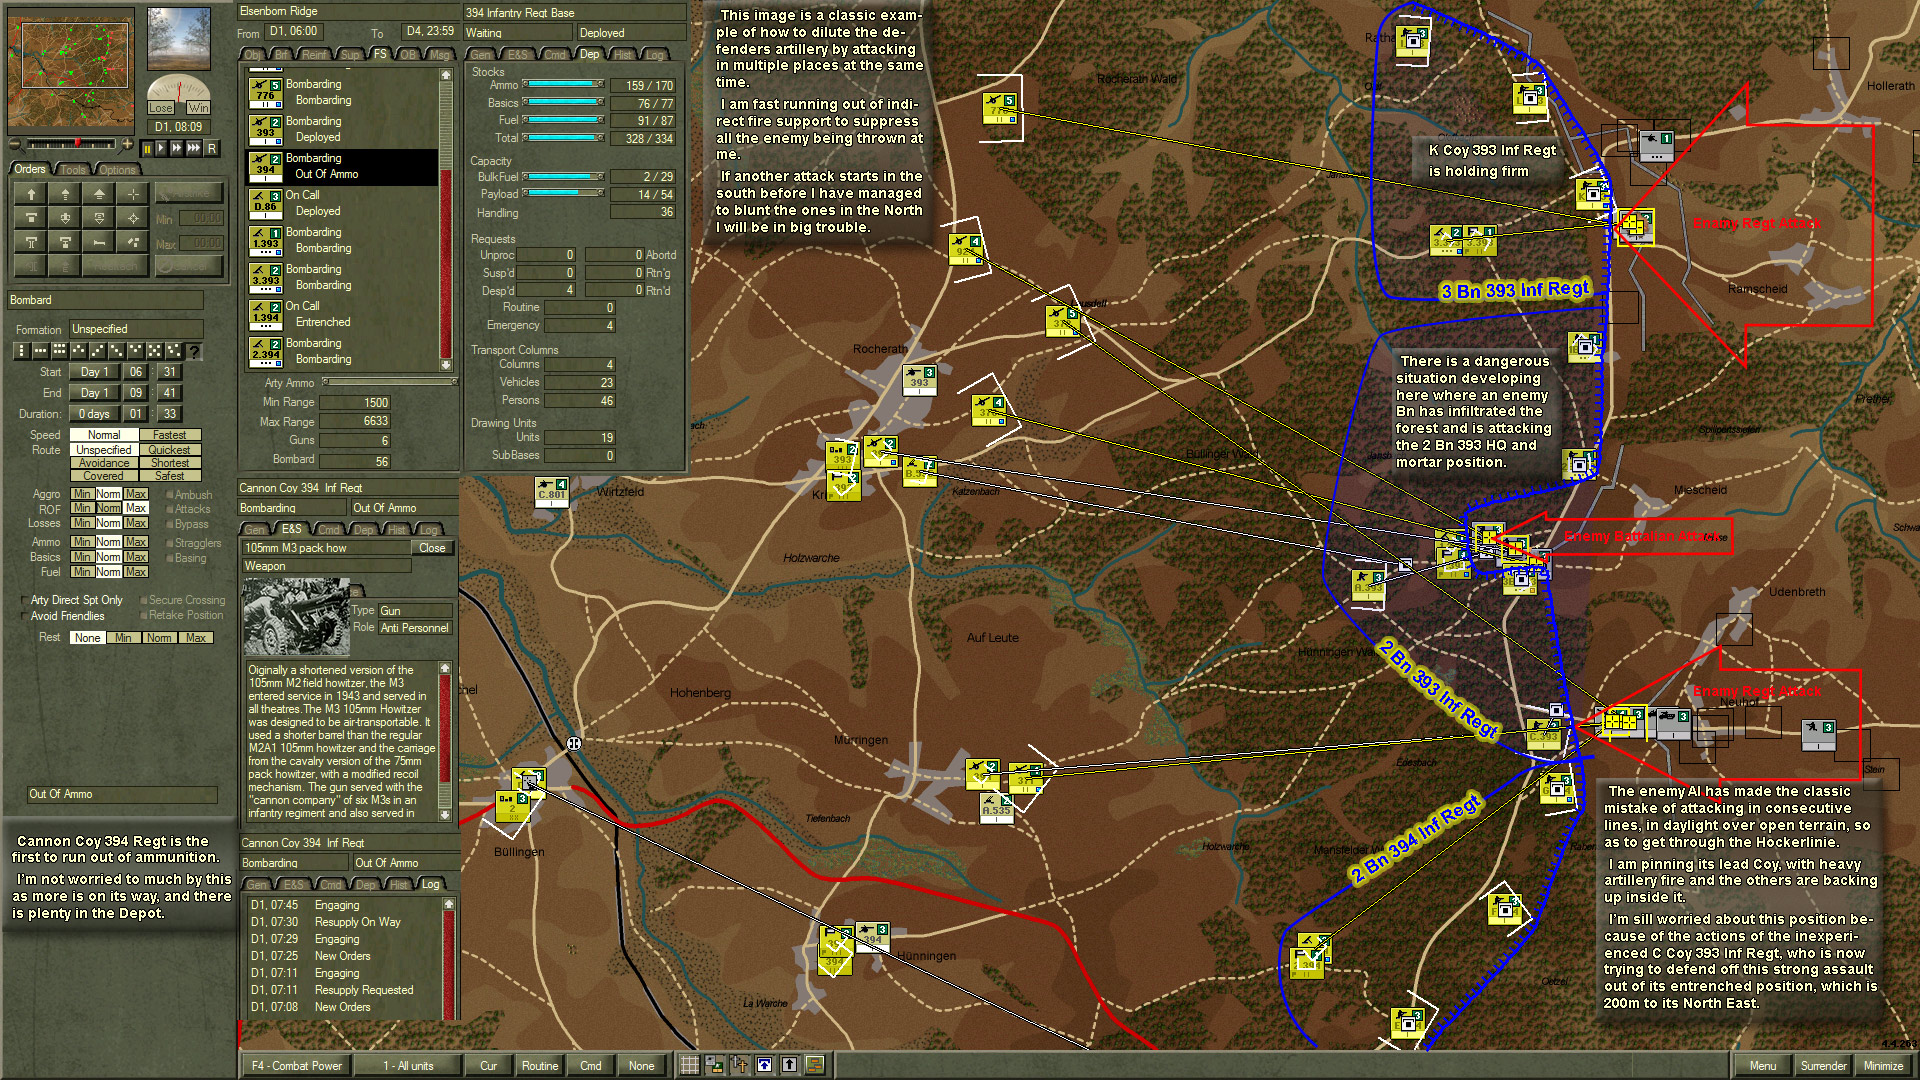Zoom in with the plus magnifier
This screenshot has width=1920, height=1080.
point(127,145)
